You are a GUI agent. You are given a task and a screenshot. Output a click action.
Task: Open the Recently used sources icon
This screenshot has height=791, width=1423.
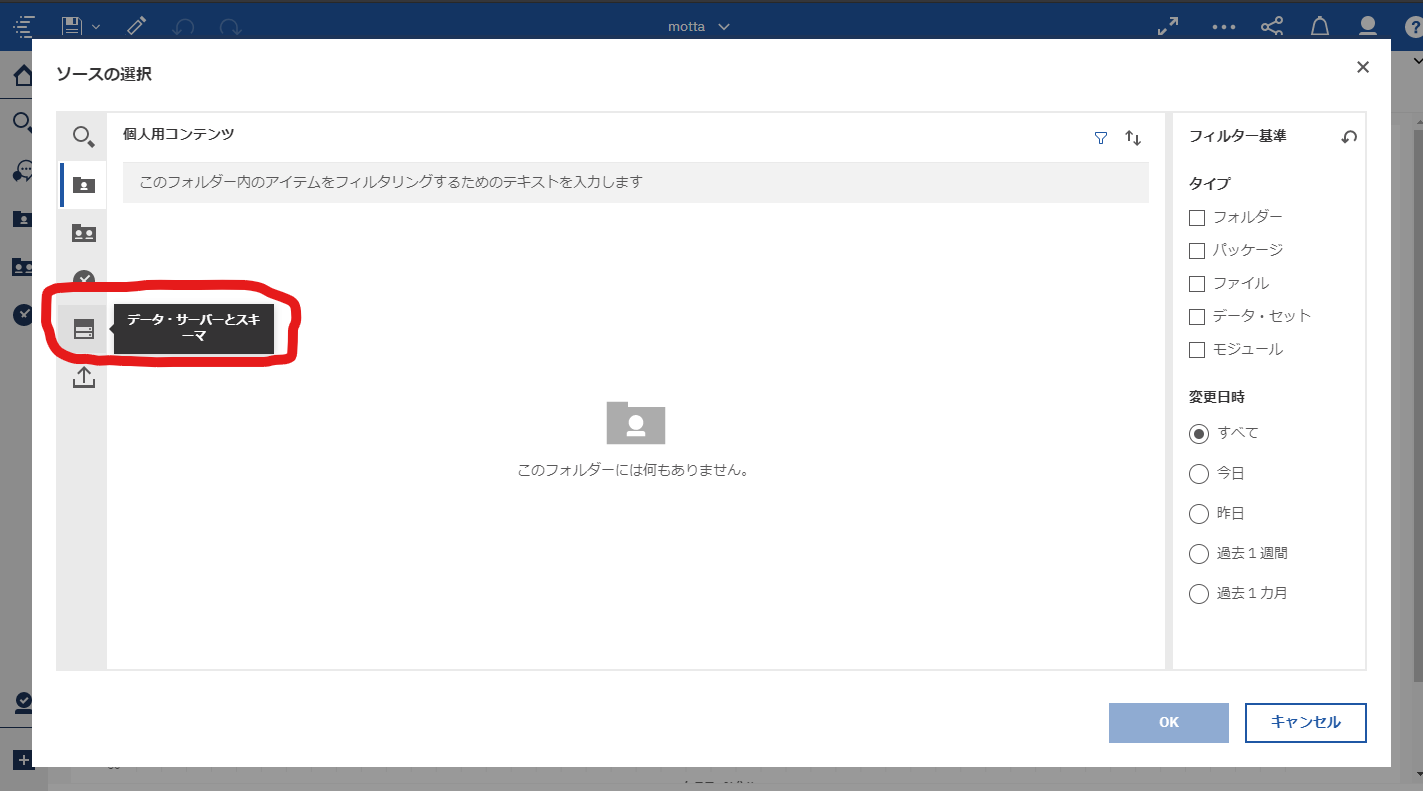tap(84, 280)
